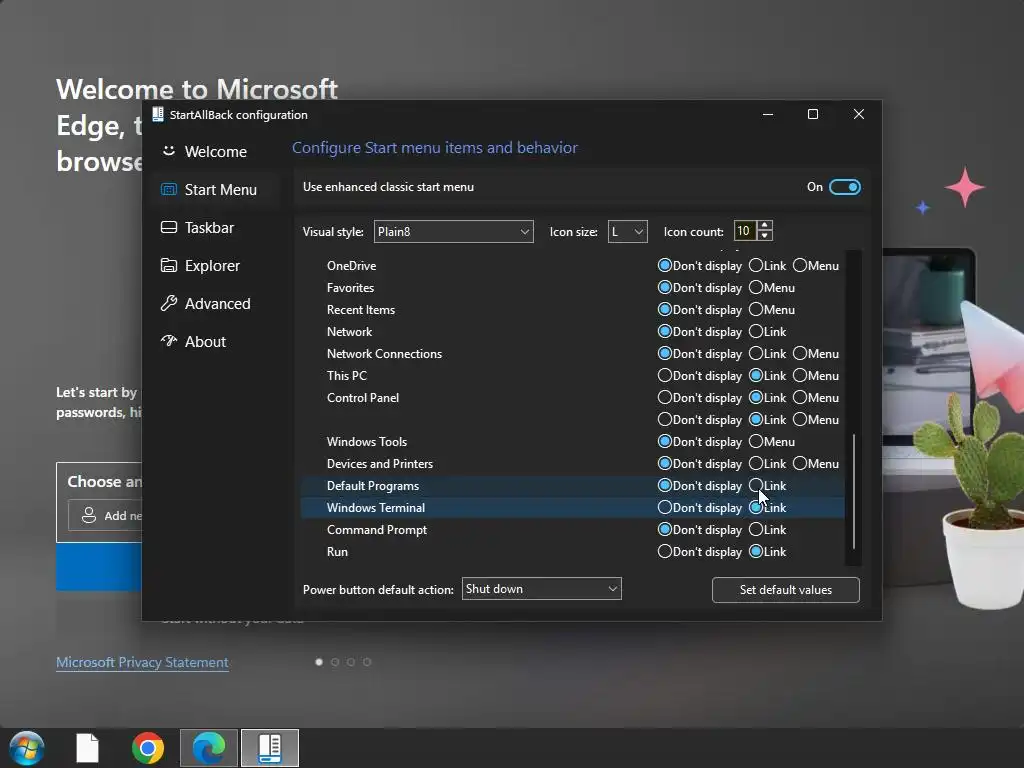Click the Add new profile person icon in Edge
The image size is (1024, 768).
click(x=89, y=515)
